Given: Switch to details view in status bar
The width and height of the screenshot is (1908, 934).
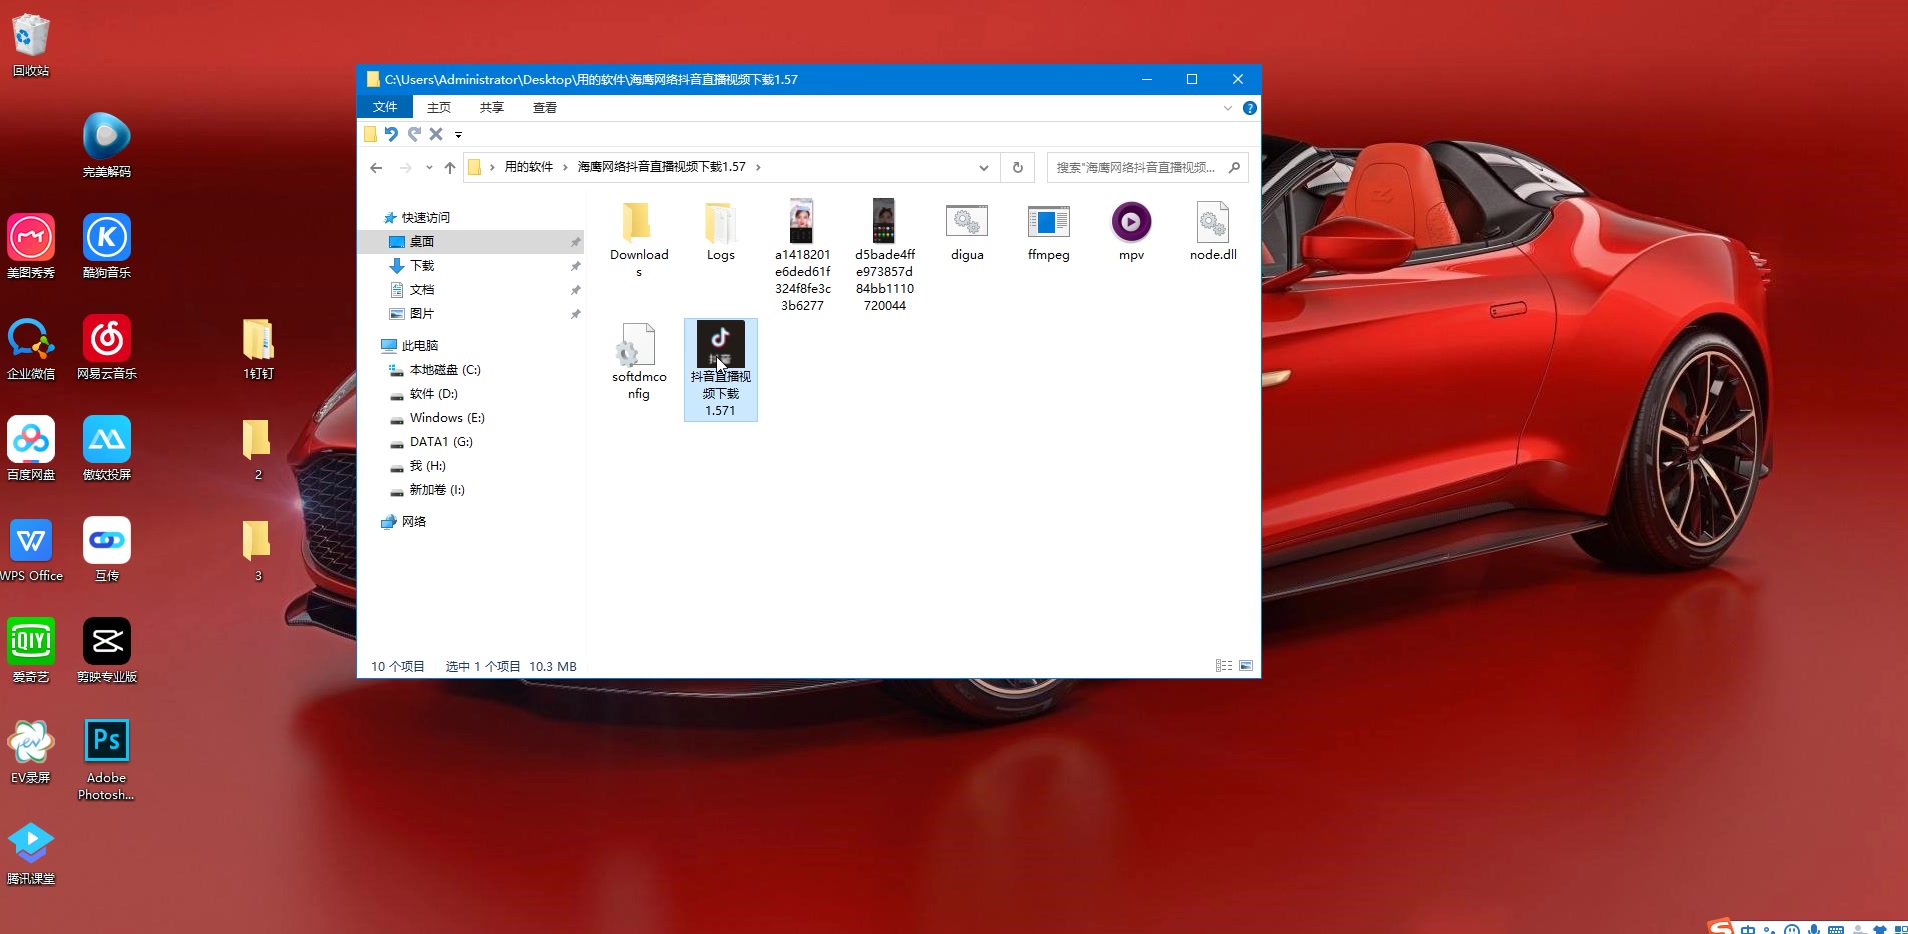Looking at the screenshot, I should coord(1224,666).
